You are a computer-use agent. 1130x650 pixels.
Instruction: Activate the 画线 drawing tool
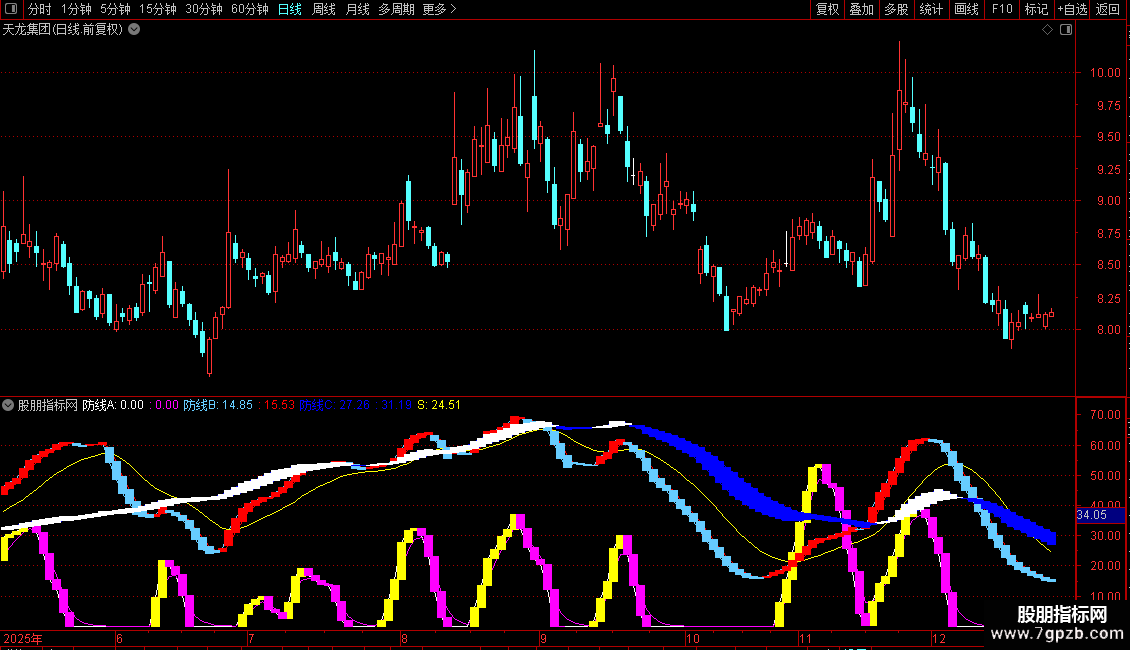[966, 9]
